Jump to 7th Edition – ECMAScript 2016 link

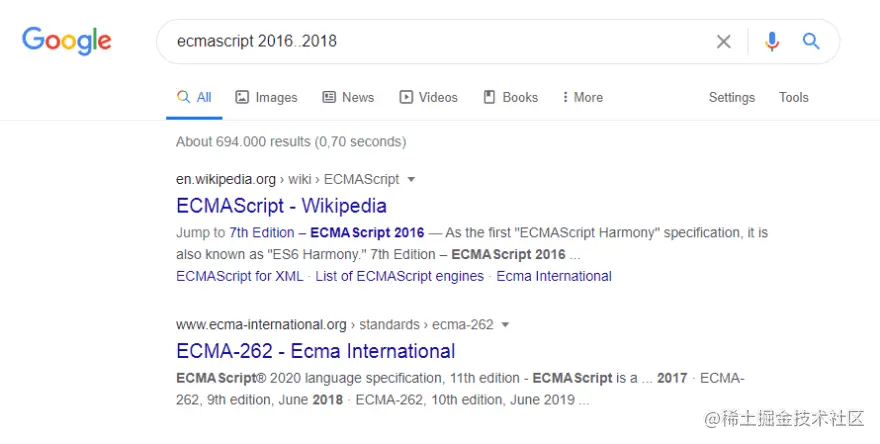[327, 232]
